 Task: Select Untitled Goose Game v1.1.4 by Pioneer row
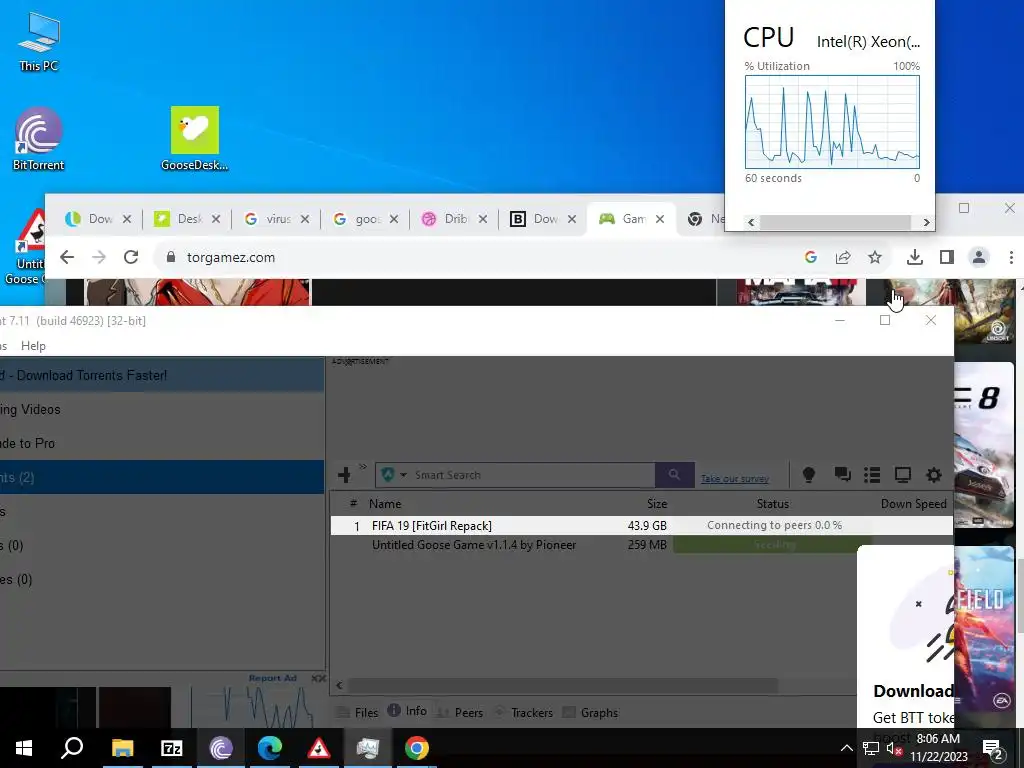point(641,545)
